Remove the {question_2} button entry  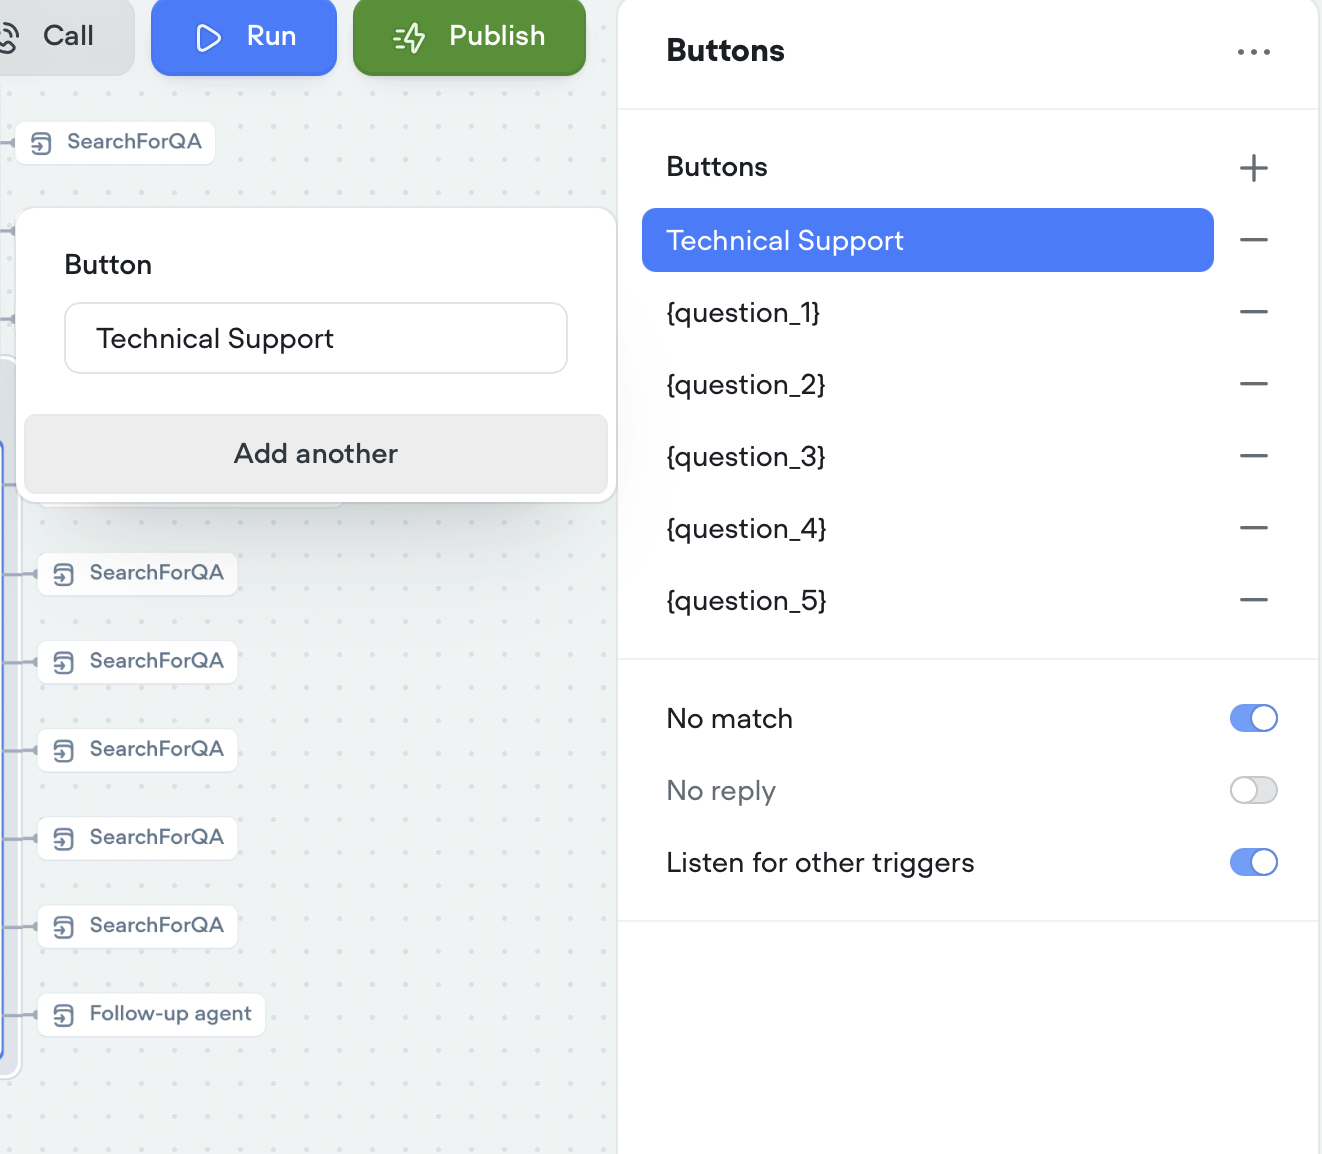[1253, 384]
